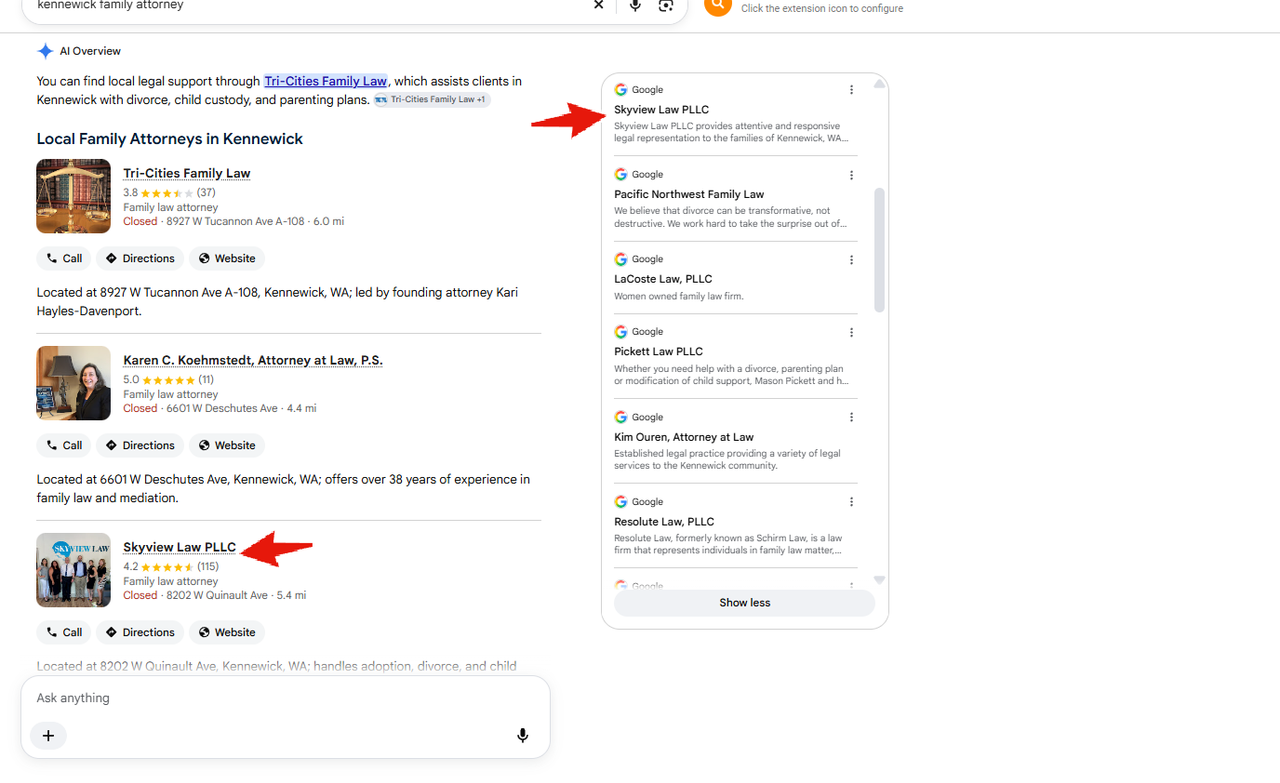Open the Pickett Law PLLC source card
Viewport: 1280px width, 783px height.
click(735, 355)
